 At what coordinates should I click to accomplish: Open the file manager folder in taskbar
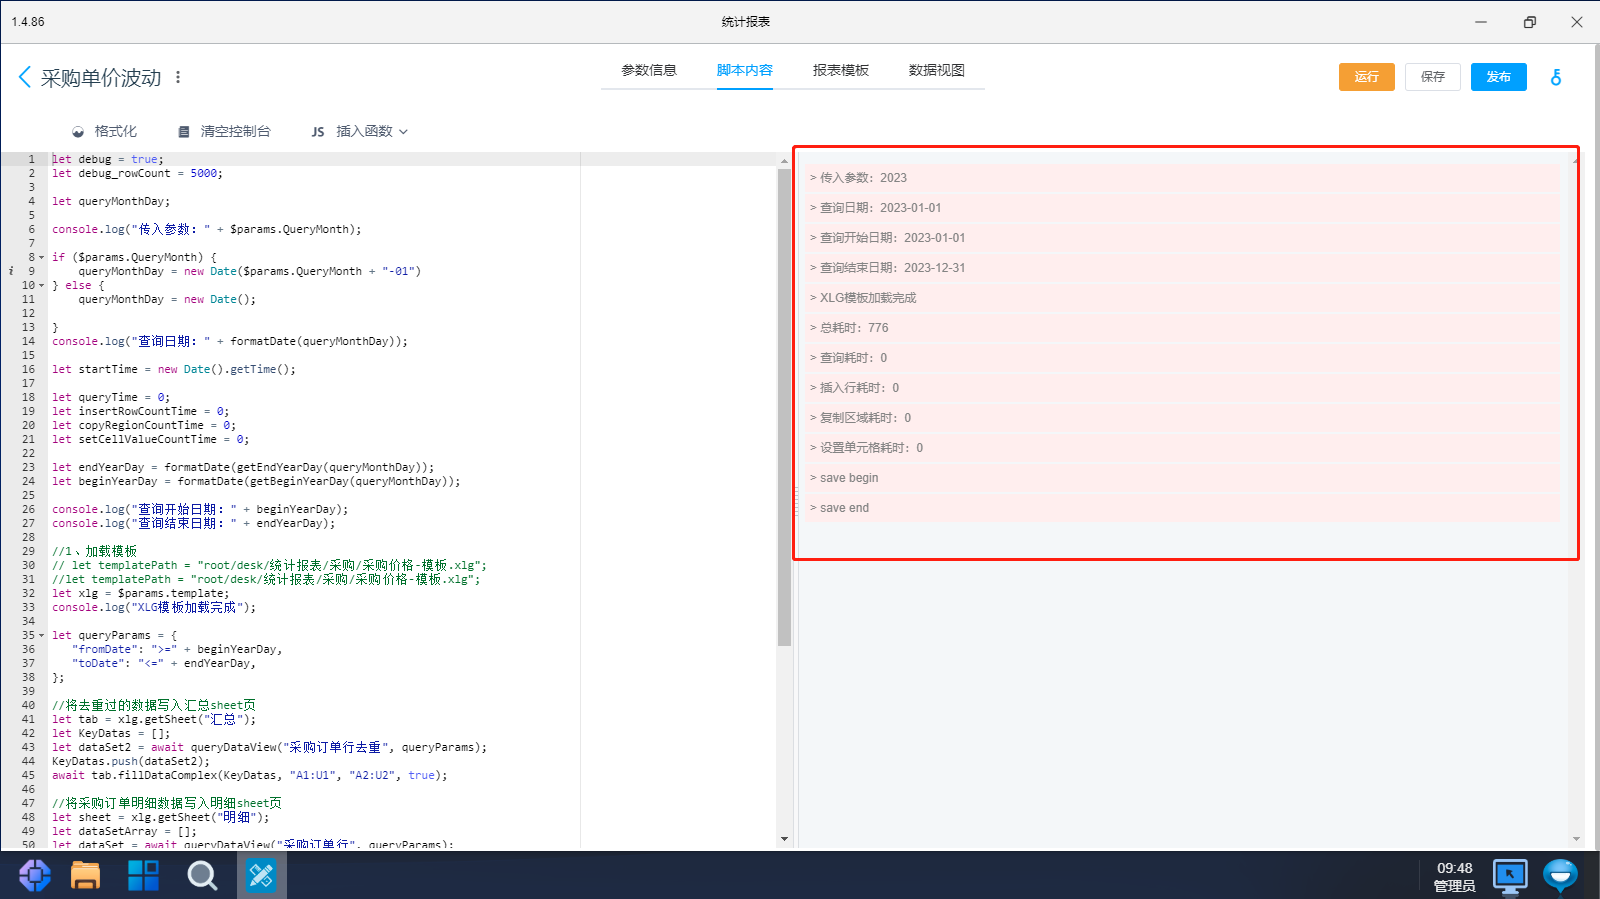point(85,875)
